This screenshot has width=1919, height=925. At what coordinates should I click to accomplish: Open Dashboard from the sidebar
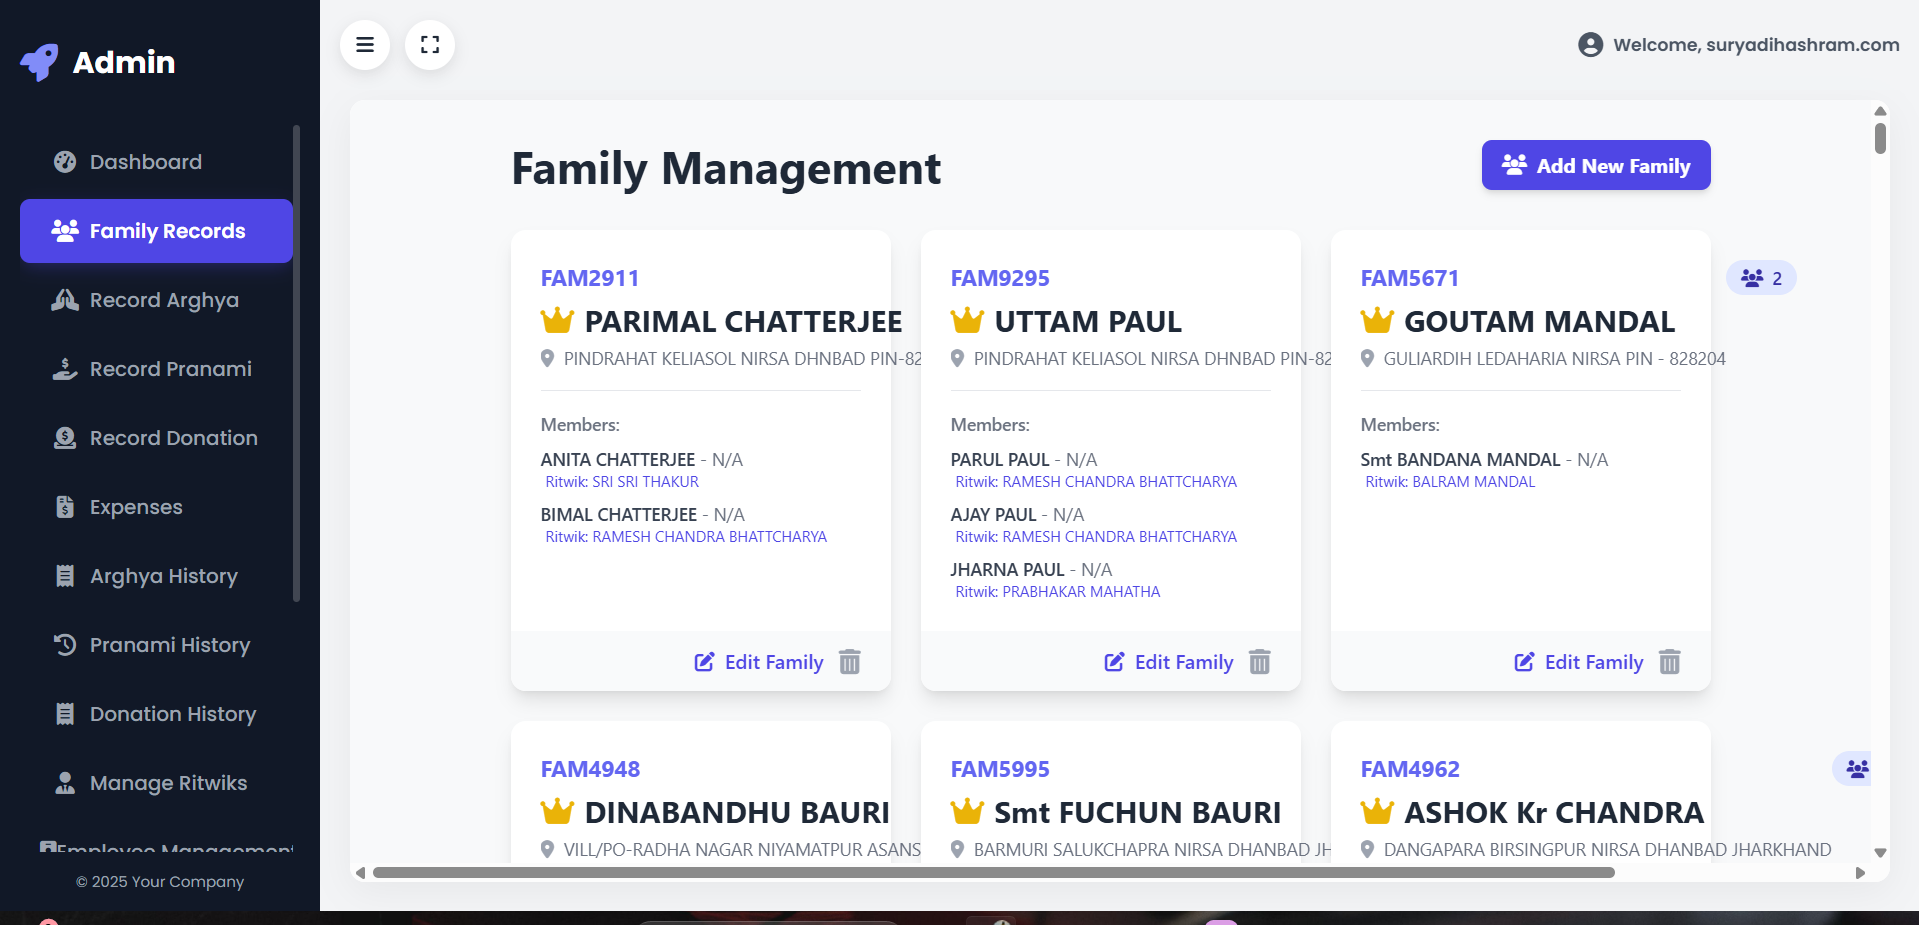pos(145,162)
